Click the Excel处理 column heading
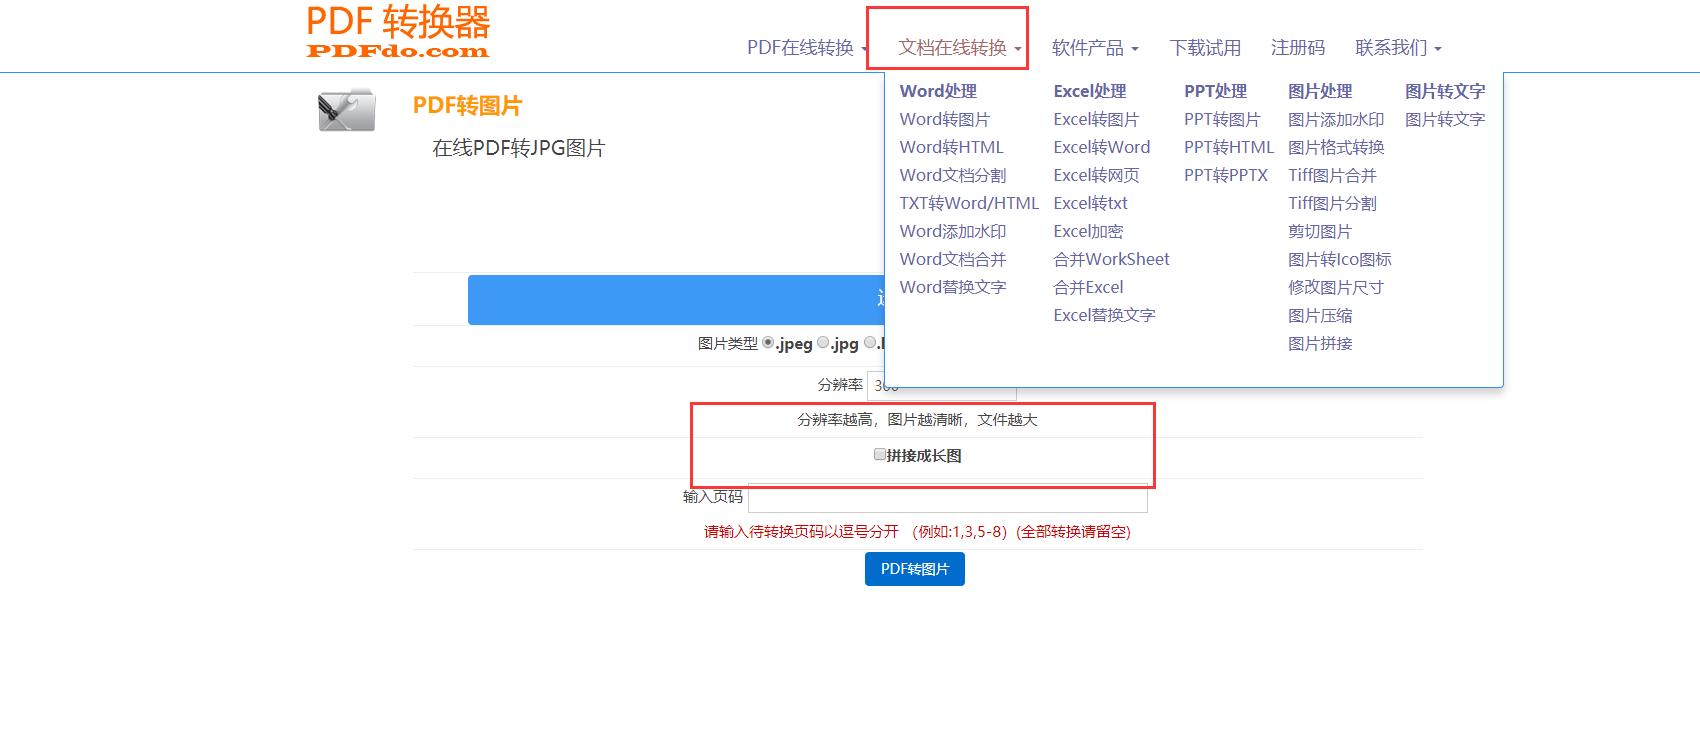The height and width of the screenshot is (739, 1700). 1090,91
